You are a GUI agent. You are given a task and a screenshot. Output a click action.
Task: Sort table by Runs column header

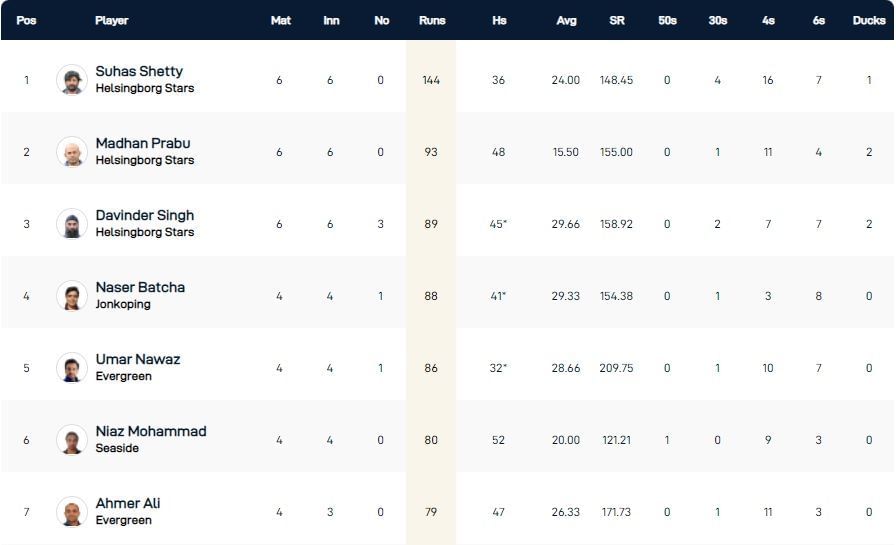point(432,20)
